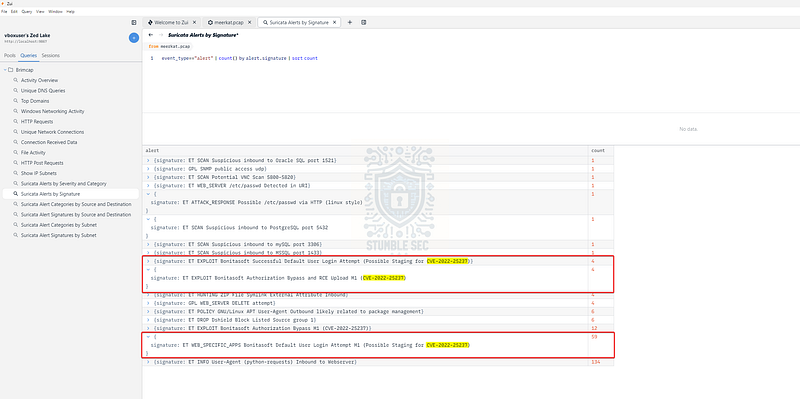Collapse the ET ATTACK_RESPONSE /etc/passwd row

148,194
